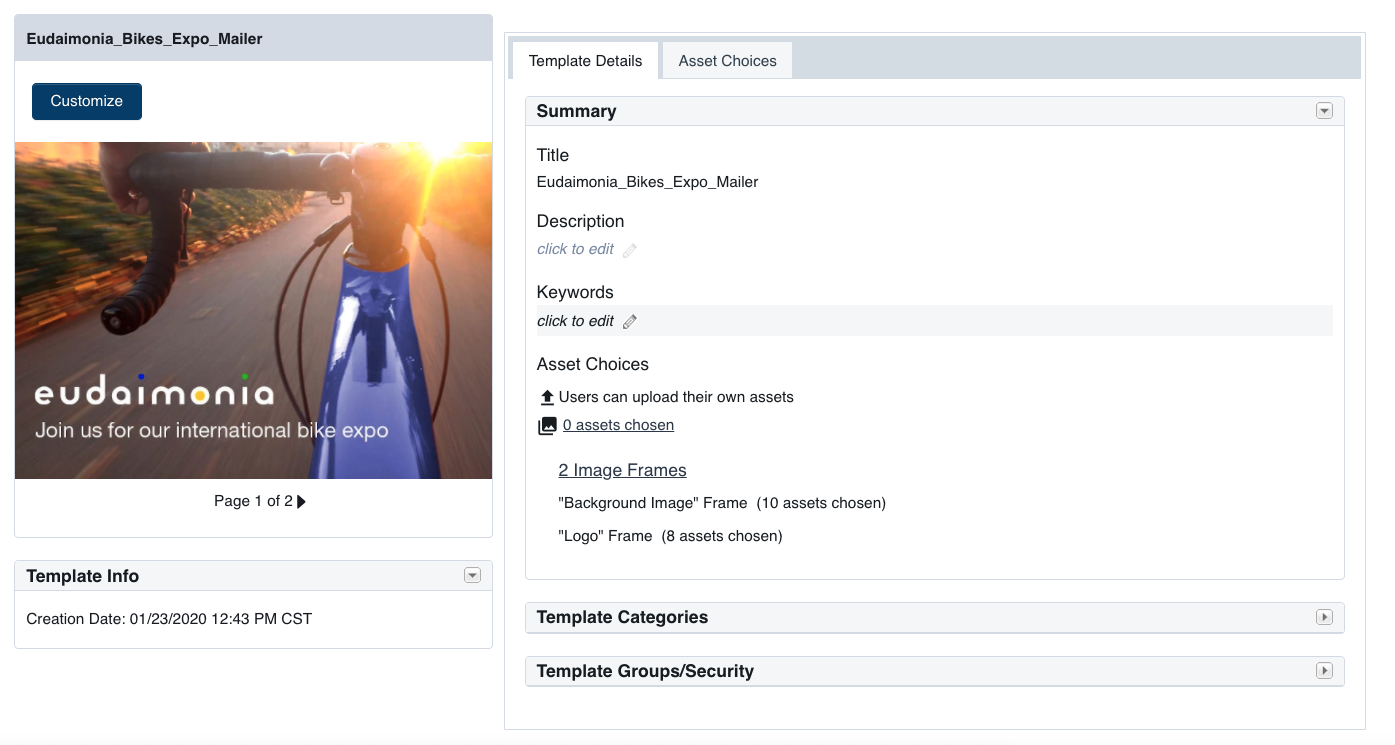Click the Description click to edit field

[x=575, y=249]
